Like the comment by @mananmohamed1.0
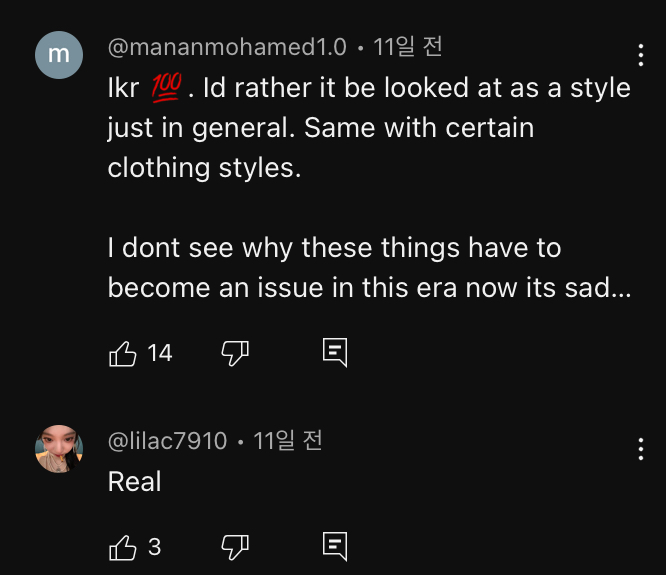The width and height of the screenshot is (666, 575). pyautogui.click(x=122, y=353)
